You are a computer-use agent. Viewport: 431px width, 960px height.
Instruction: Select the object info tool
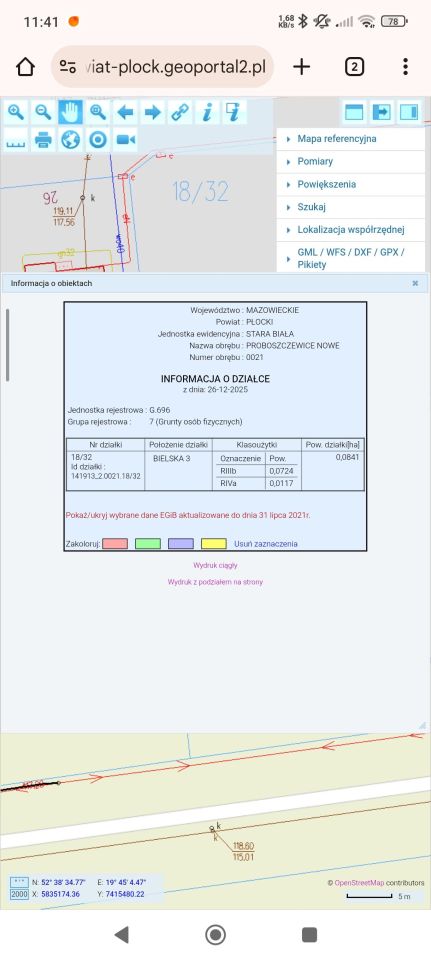(x=208, y=112)
